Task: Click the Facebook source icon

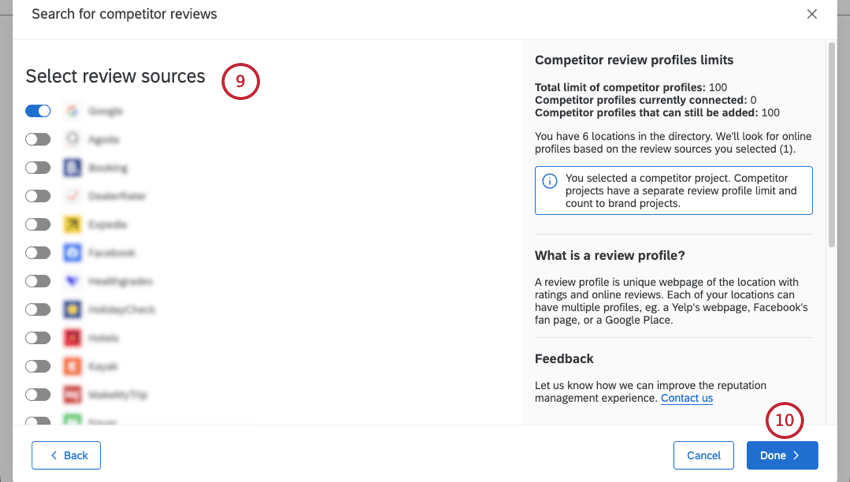Action: pyautogui.click(x=72, y=253)
